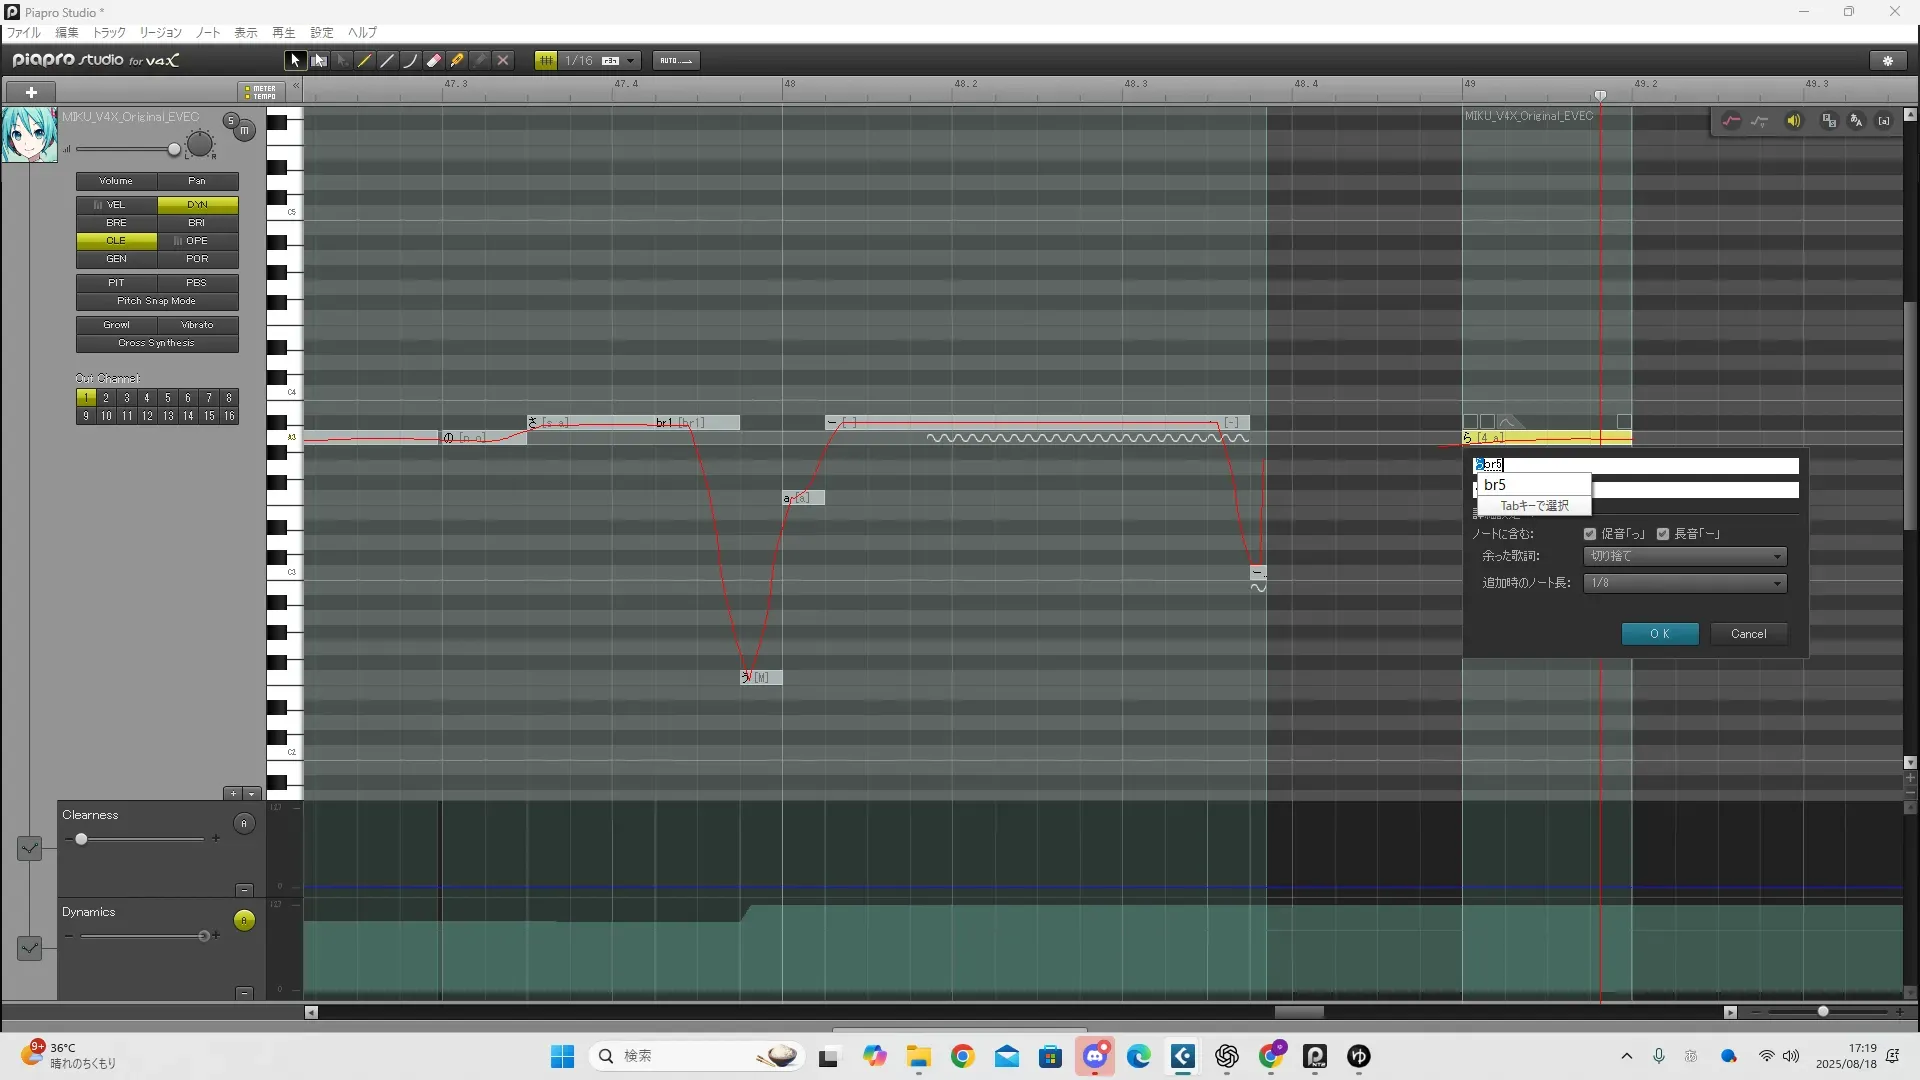Click the Vibrato parameter button

[197, 325]
